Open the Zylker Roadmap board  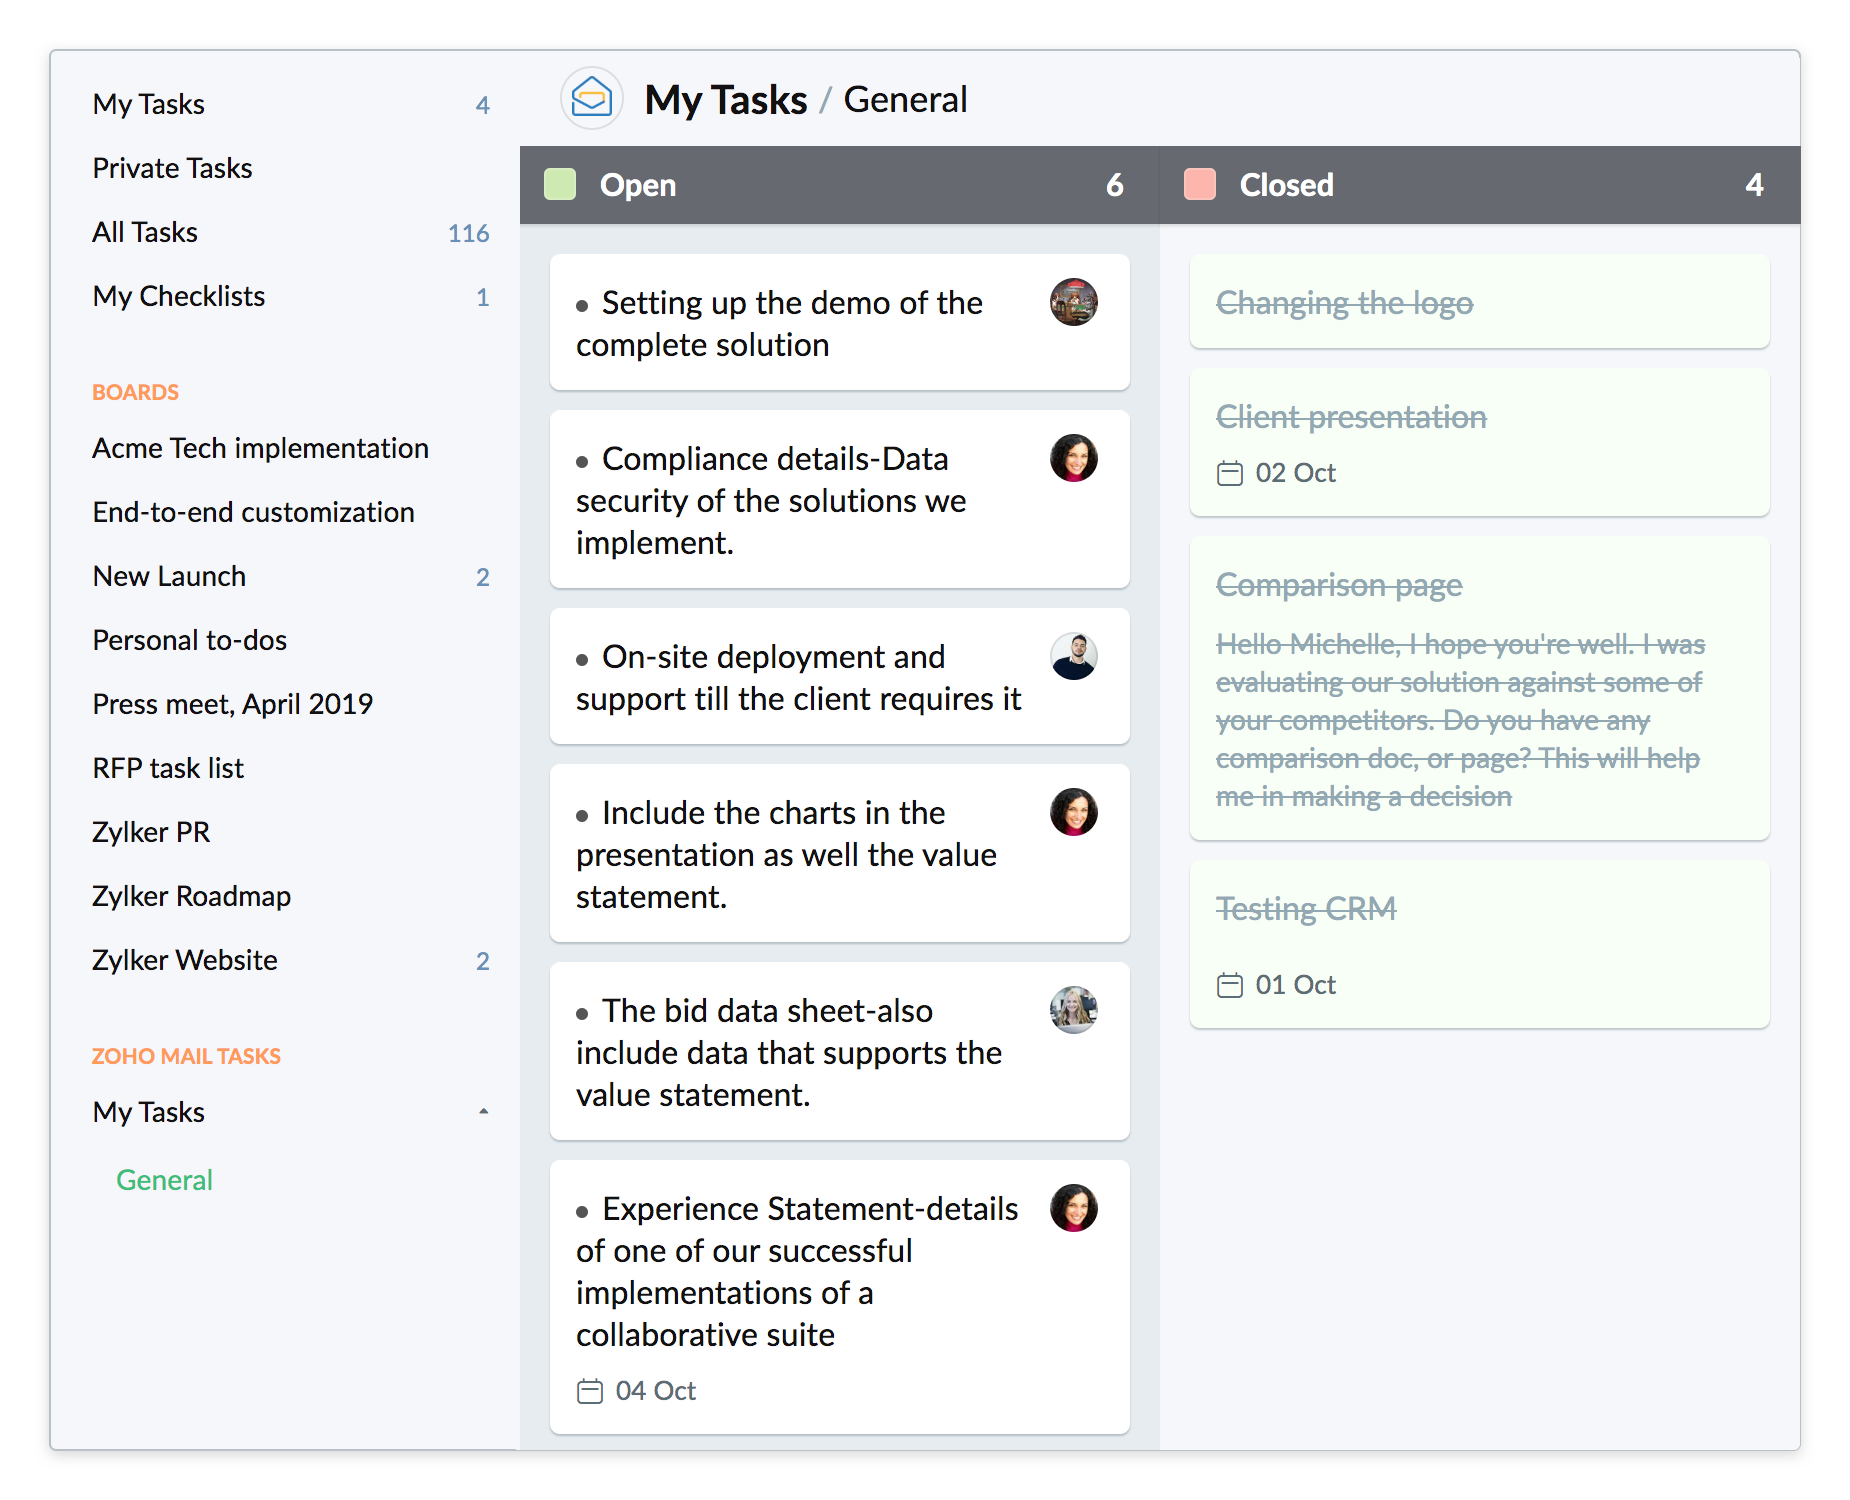click(x=191, y=896)
